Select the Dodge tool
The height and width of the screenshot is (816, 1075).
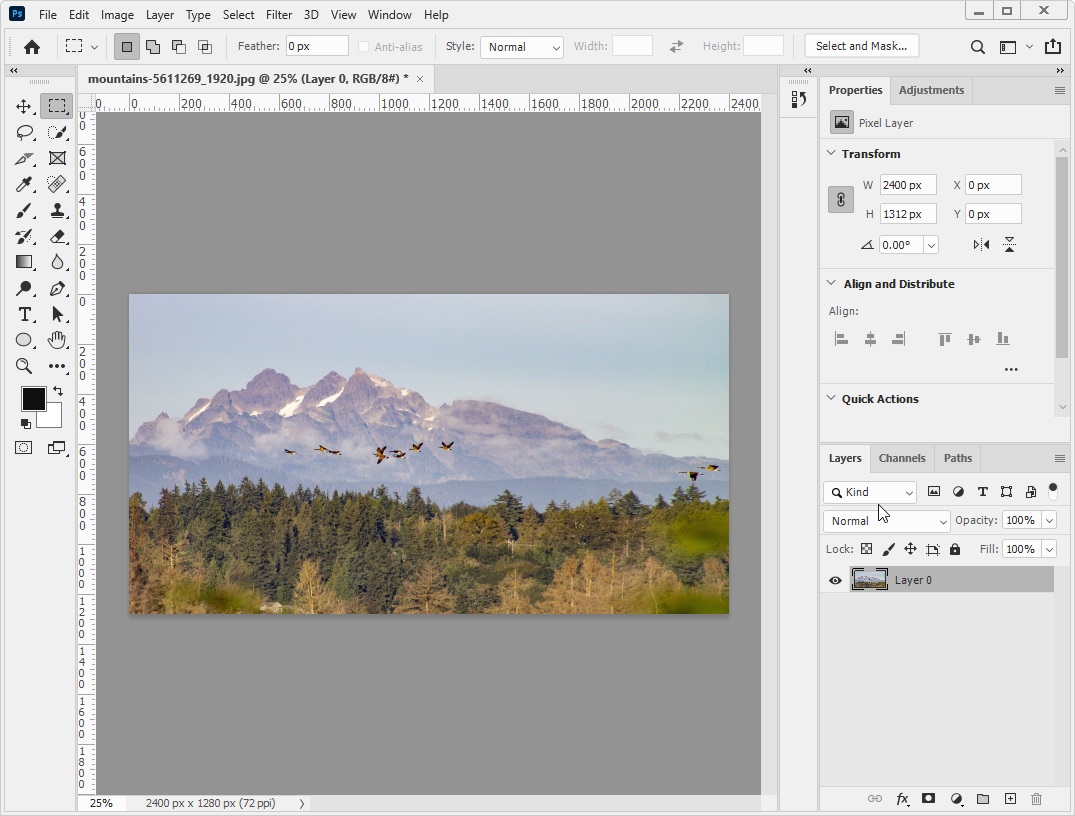pos(25,288)
